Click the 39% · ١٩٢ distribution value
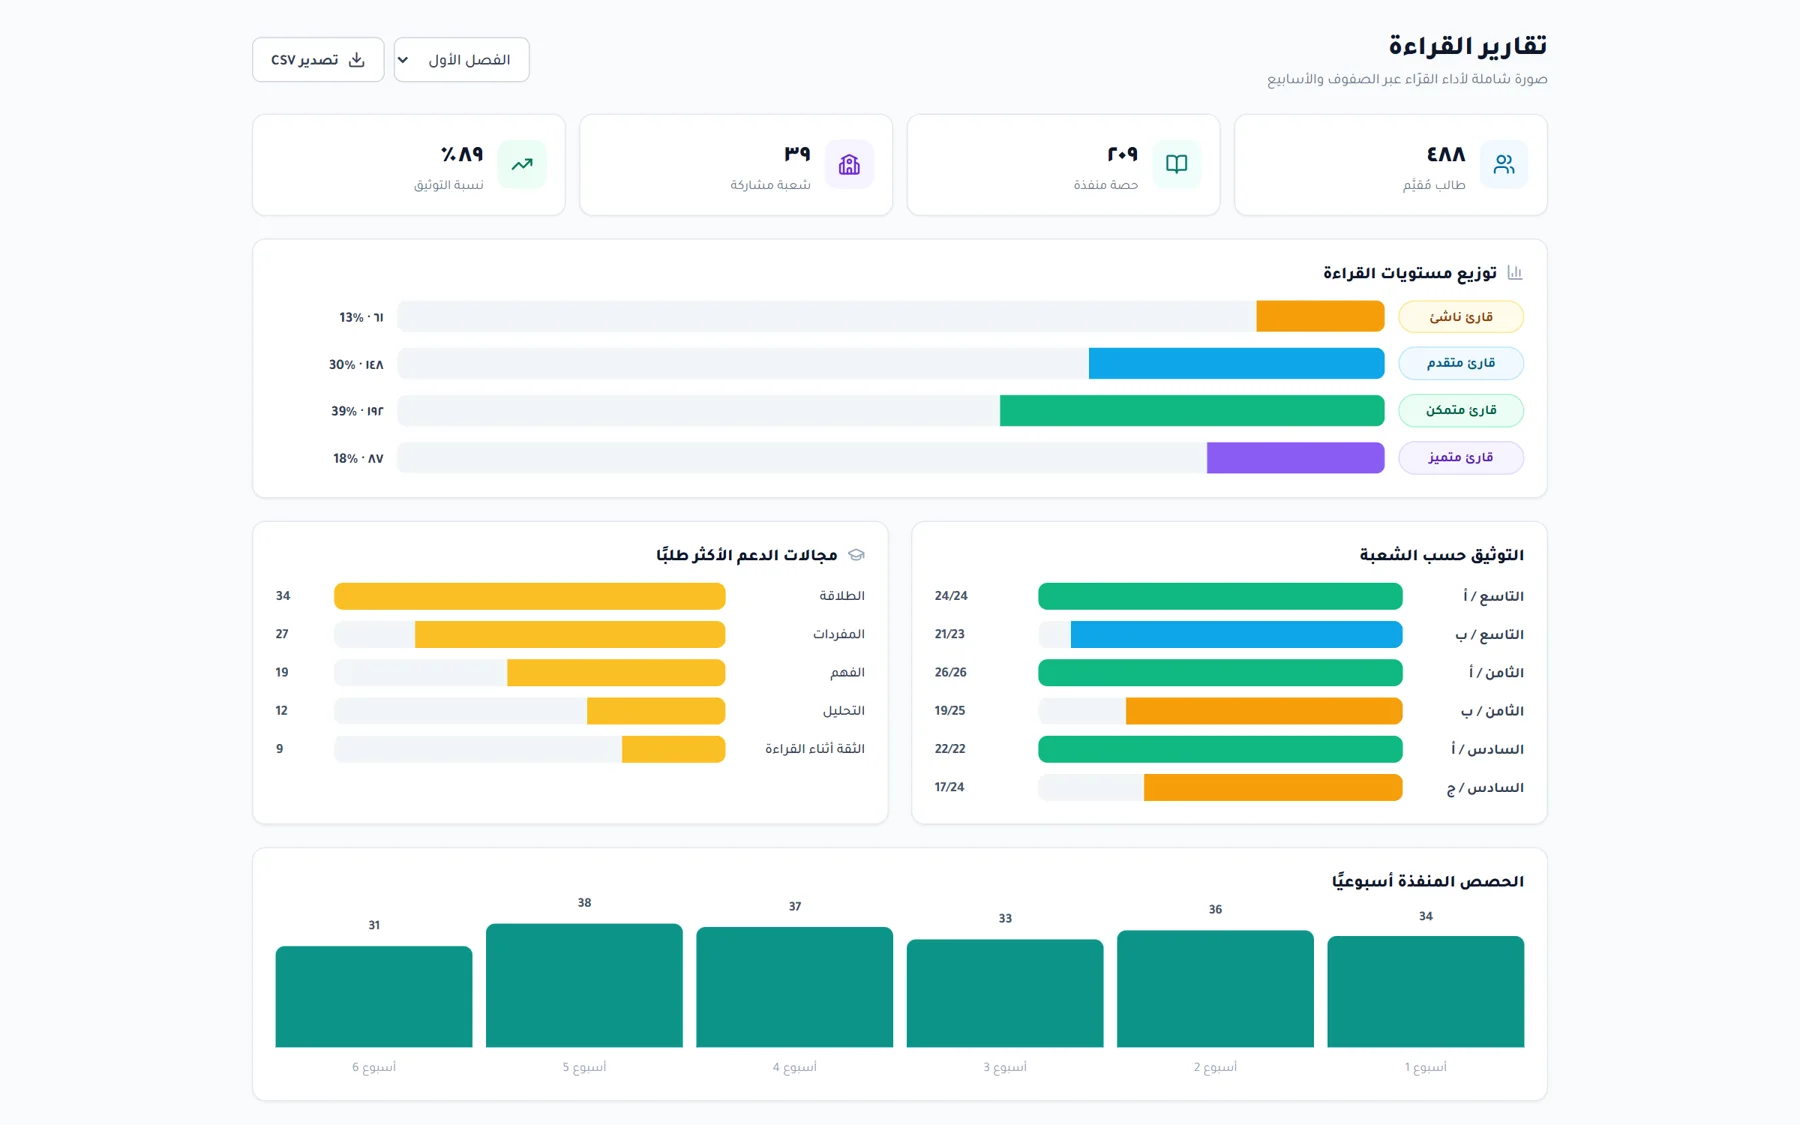Image resolution: width=1800 pixels, height=1125 pixels. 357,411
